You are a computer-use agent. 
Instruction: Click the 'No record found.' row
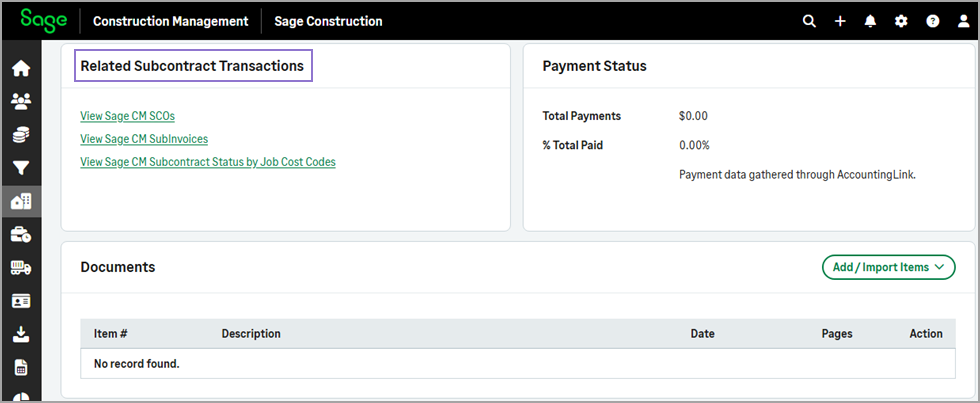[518, 363]
